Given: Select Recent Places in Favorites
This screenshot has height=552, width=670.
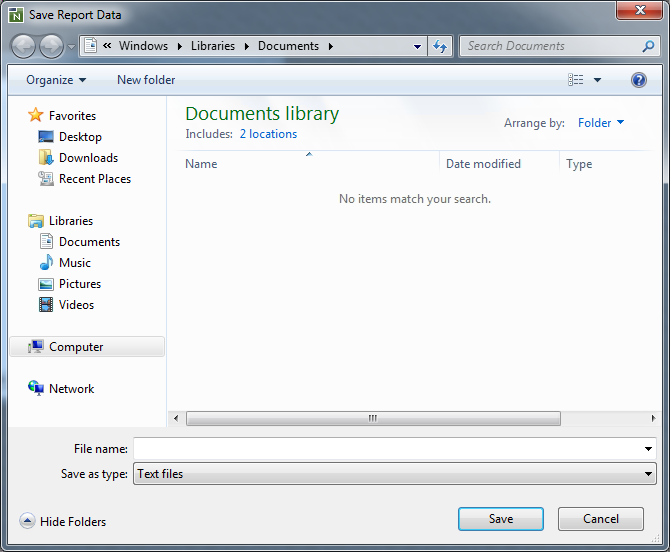Looking at the screenshot, I should pyautogui.click(x=94, y=179).
